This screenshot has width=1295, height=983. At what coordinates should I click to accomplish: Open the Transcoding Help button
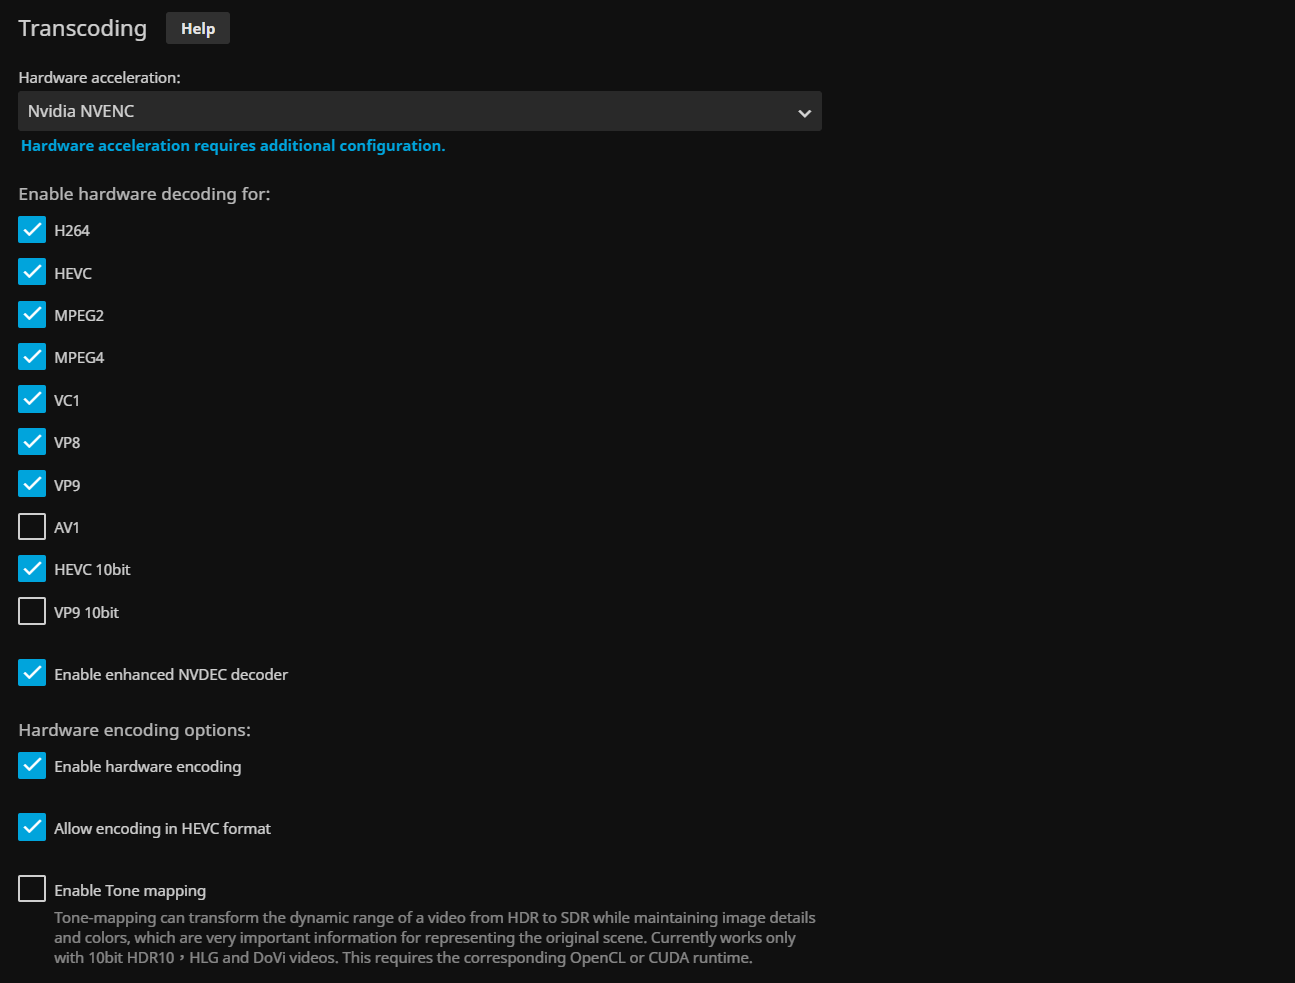tap(197, 29)
